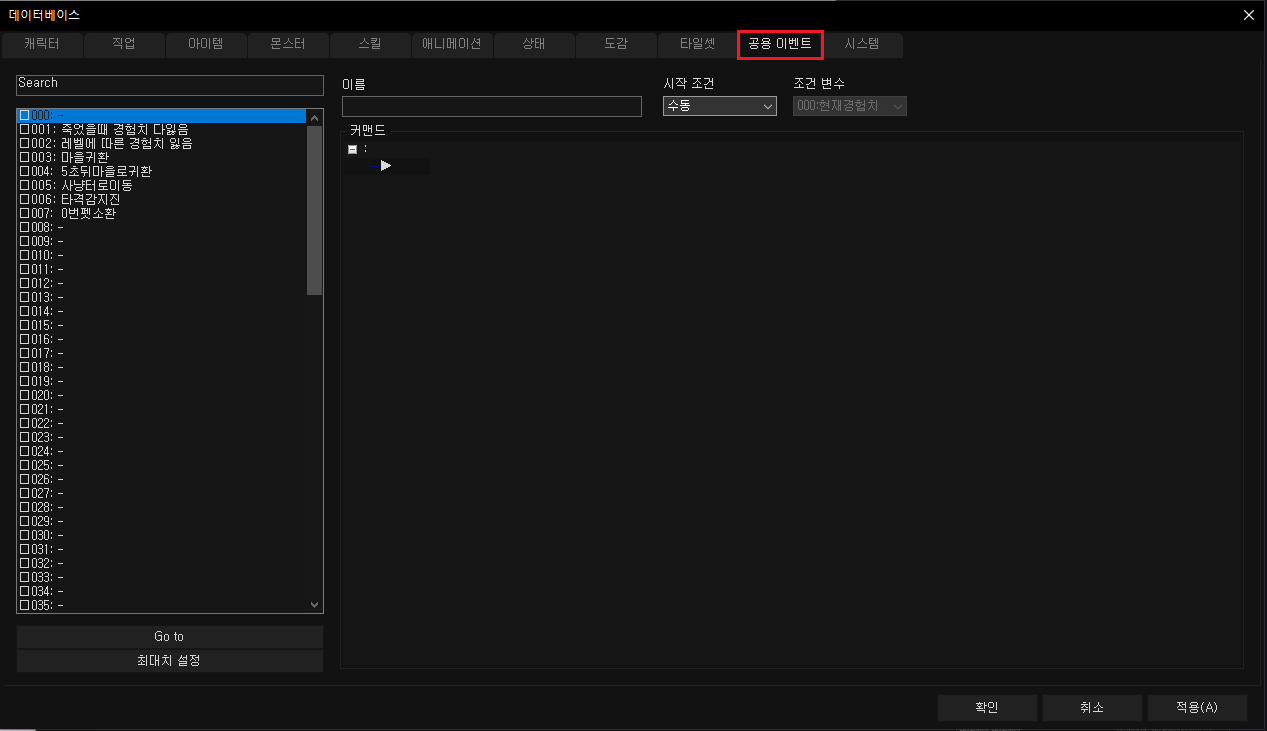Image resolution: width=1267 pixels, height=731 pixels.
Task: Check the box next to 003: 마을귀환
Action: 25,157
